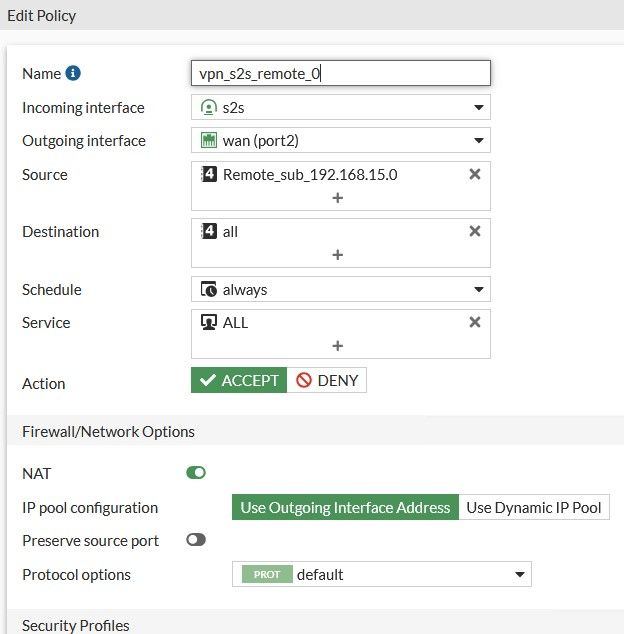Open the Outgoing interface wan (port2) dropdown
The image size is (624, 634).
tap(340, 140)
